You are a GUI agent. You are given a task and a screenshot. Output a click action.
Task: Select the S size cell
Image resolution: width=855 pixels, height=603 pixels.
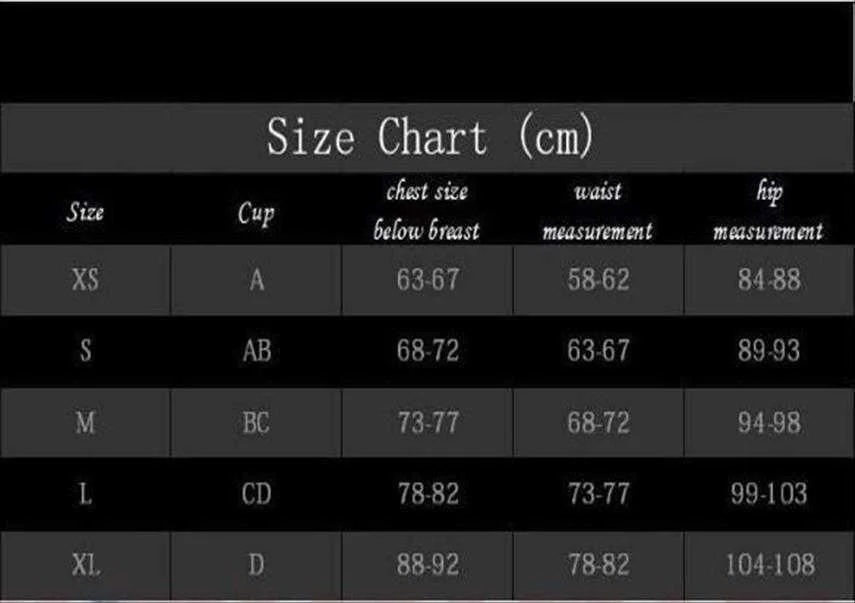pos(86,351)
